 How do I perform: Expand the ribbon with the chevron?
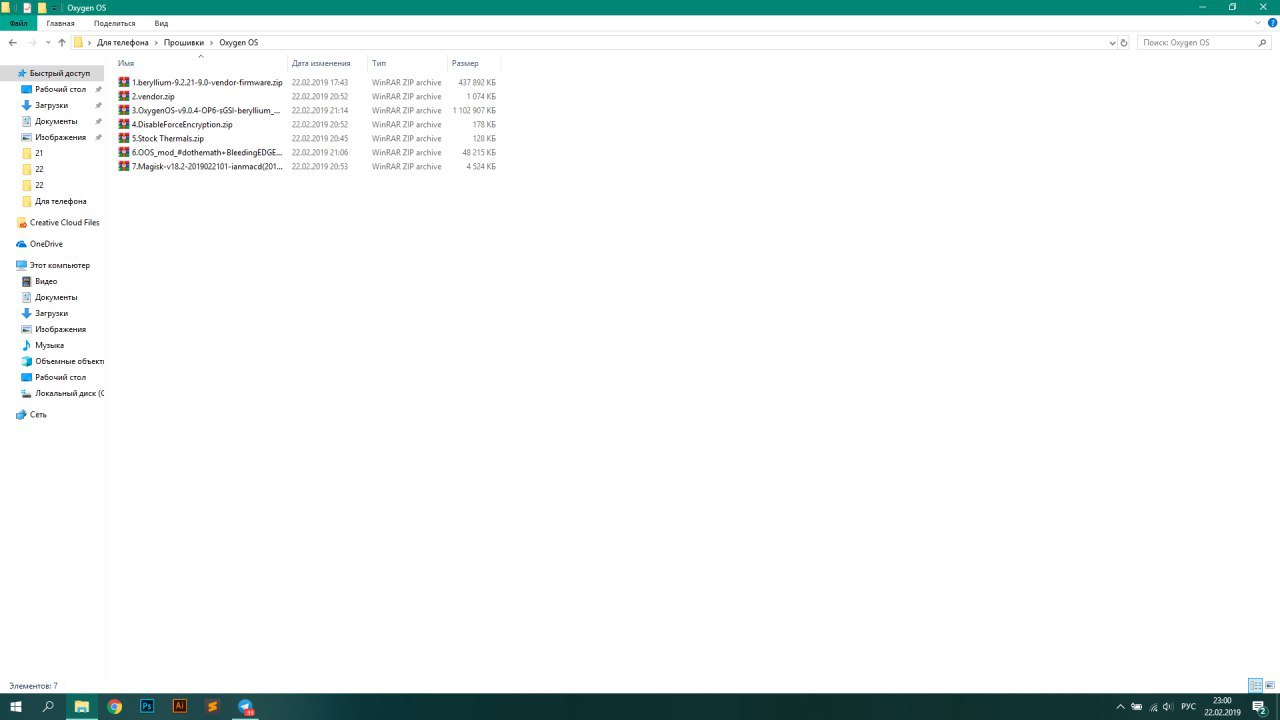point(1259,23)
